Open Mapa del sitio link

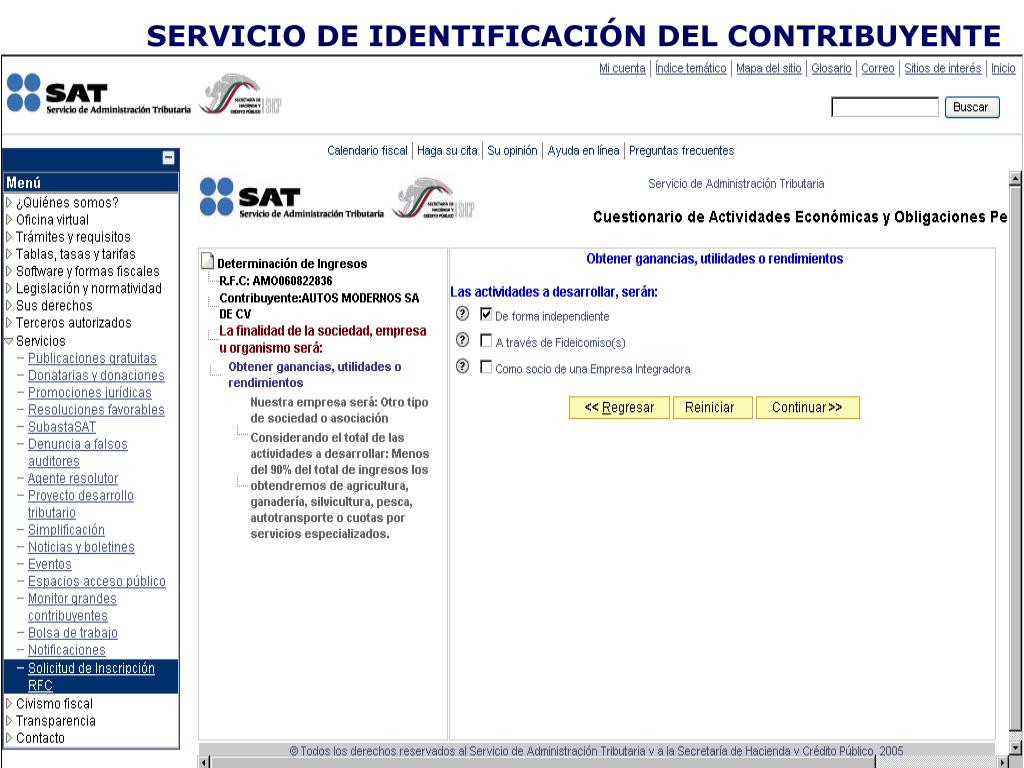point(769,68)
